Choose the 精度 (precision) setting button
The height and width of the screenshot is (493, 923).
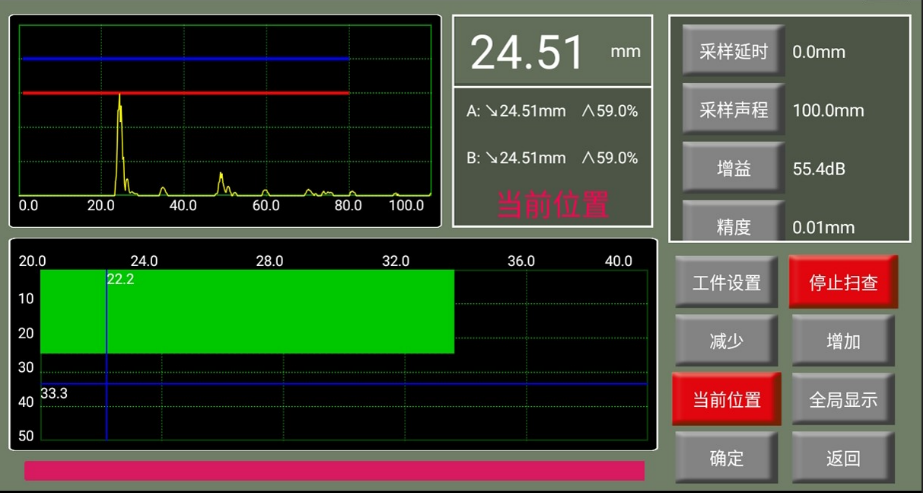(x=733, y=225)
